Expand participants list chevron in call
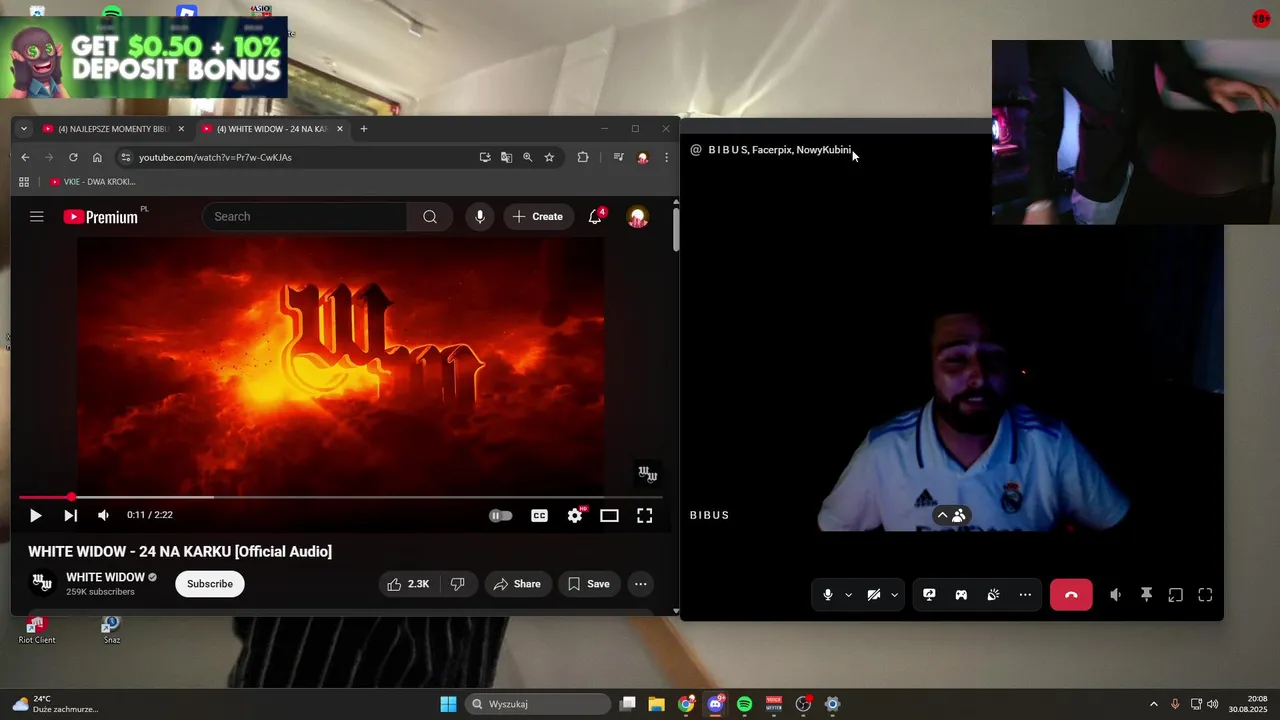The width and height of the screenshot is (1280, 720). coord(942,515)
